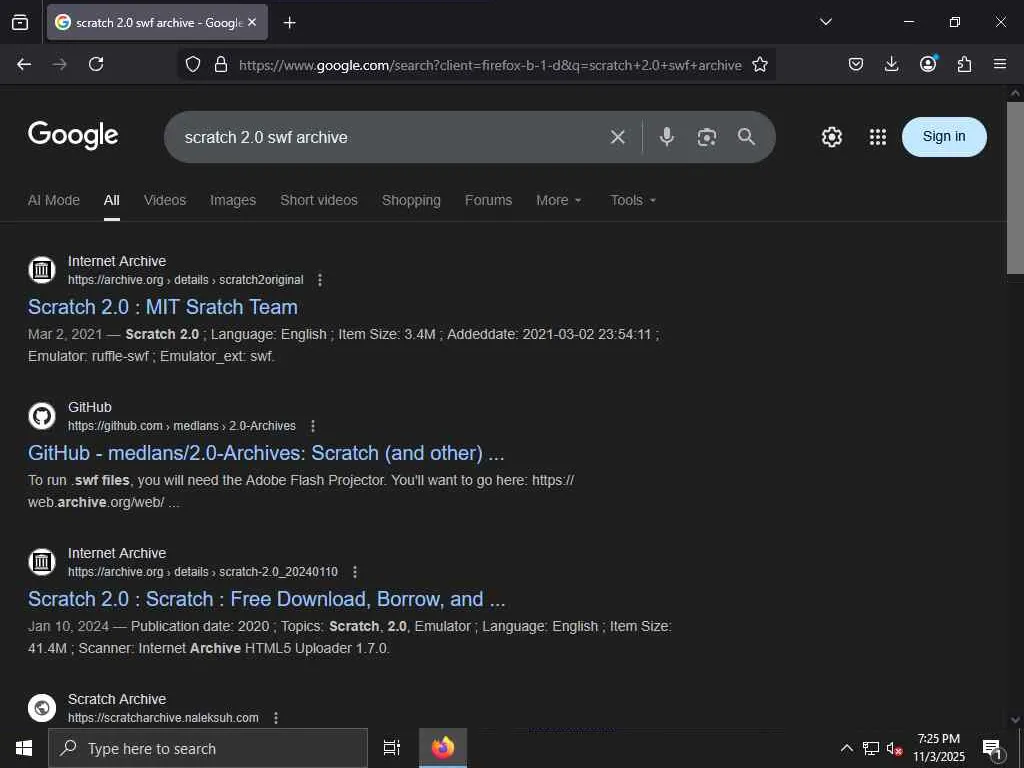Switch to Videos results tab

pyautogui.click(x=165, y=200)
